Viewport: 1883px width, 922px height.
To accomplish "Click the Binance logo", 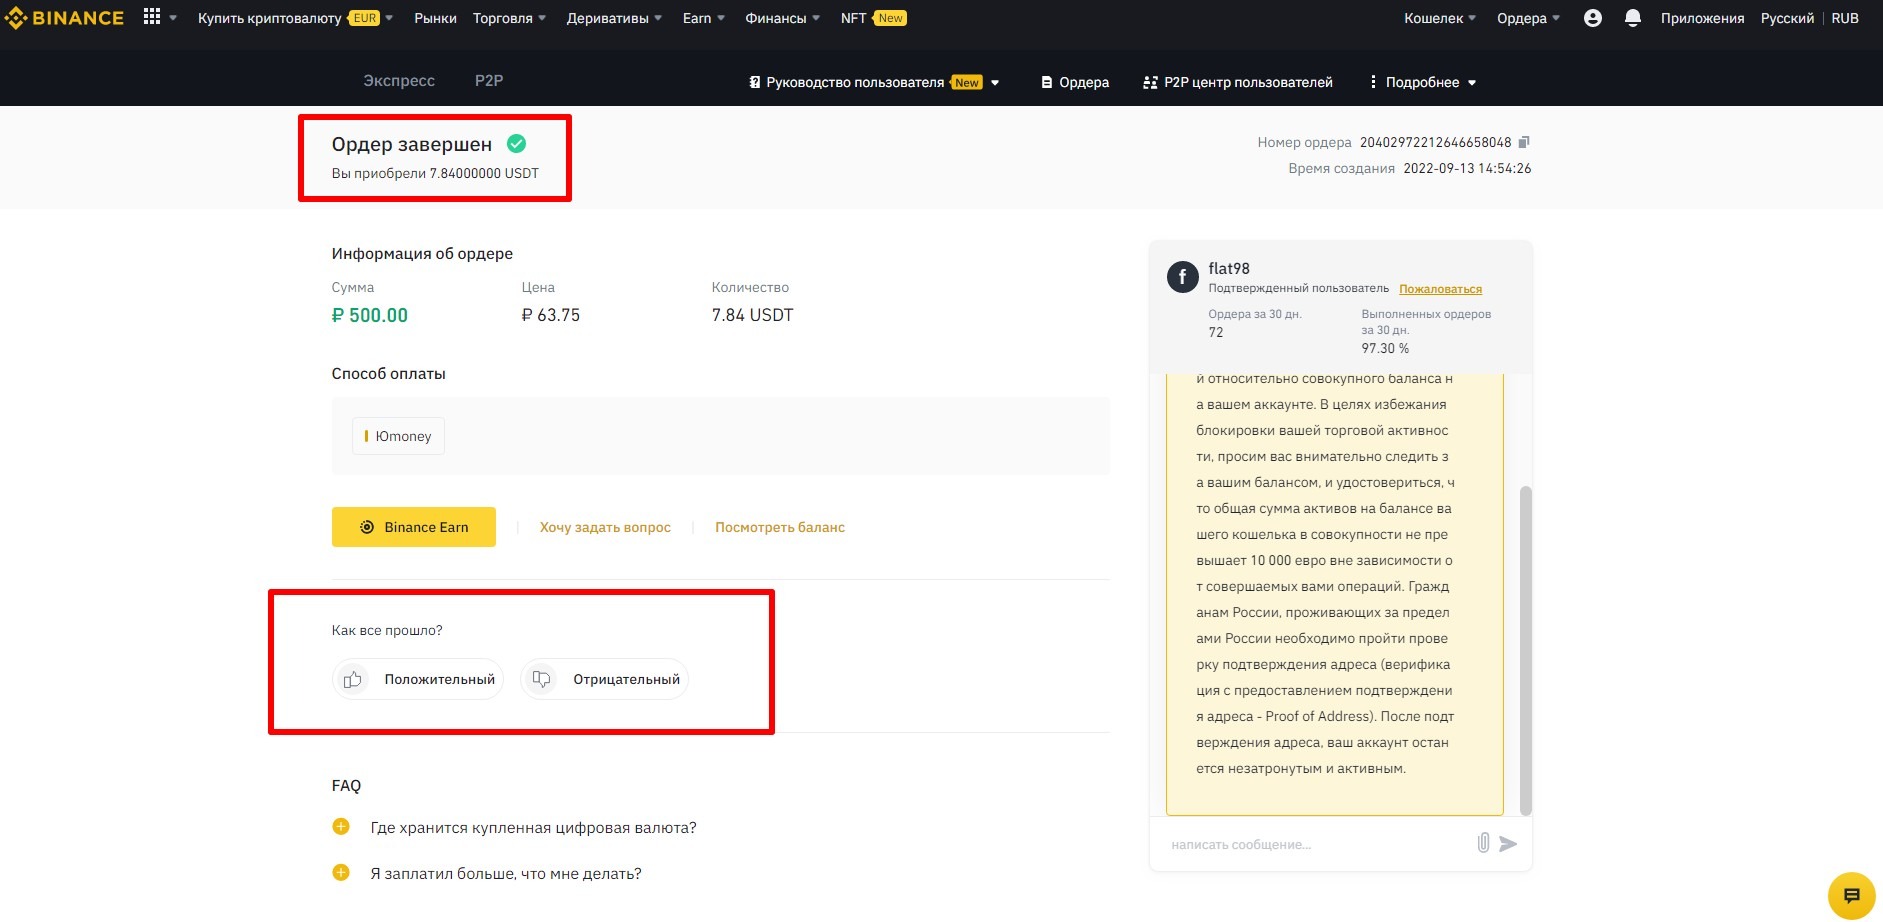I will (65, 18).
